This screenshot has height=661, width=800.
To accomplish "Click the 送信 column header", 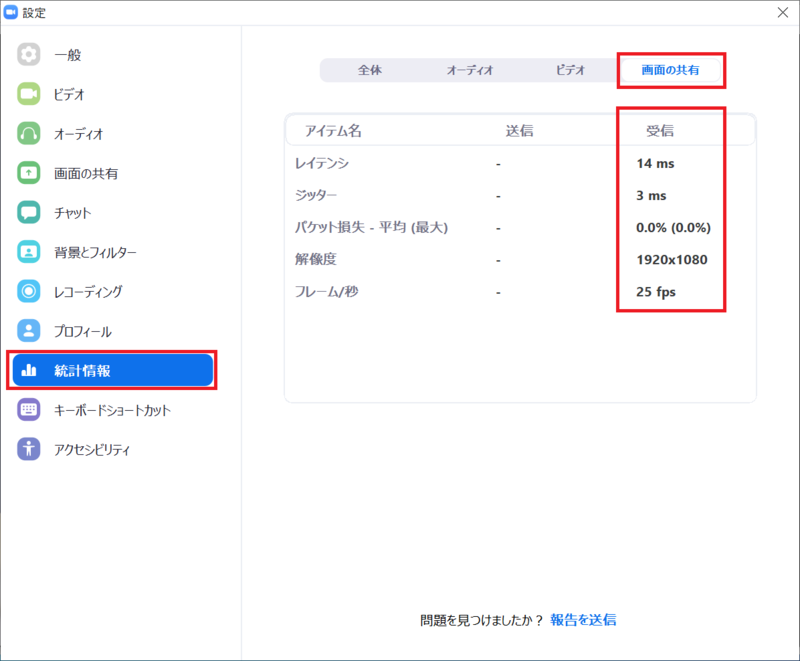I will tap(519, 131).
